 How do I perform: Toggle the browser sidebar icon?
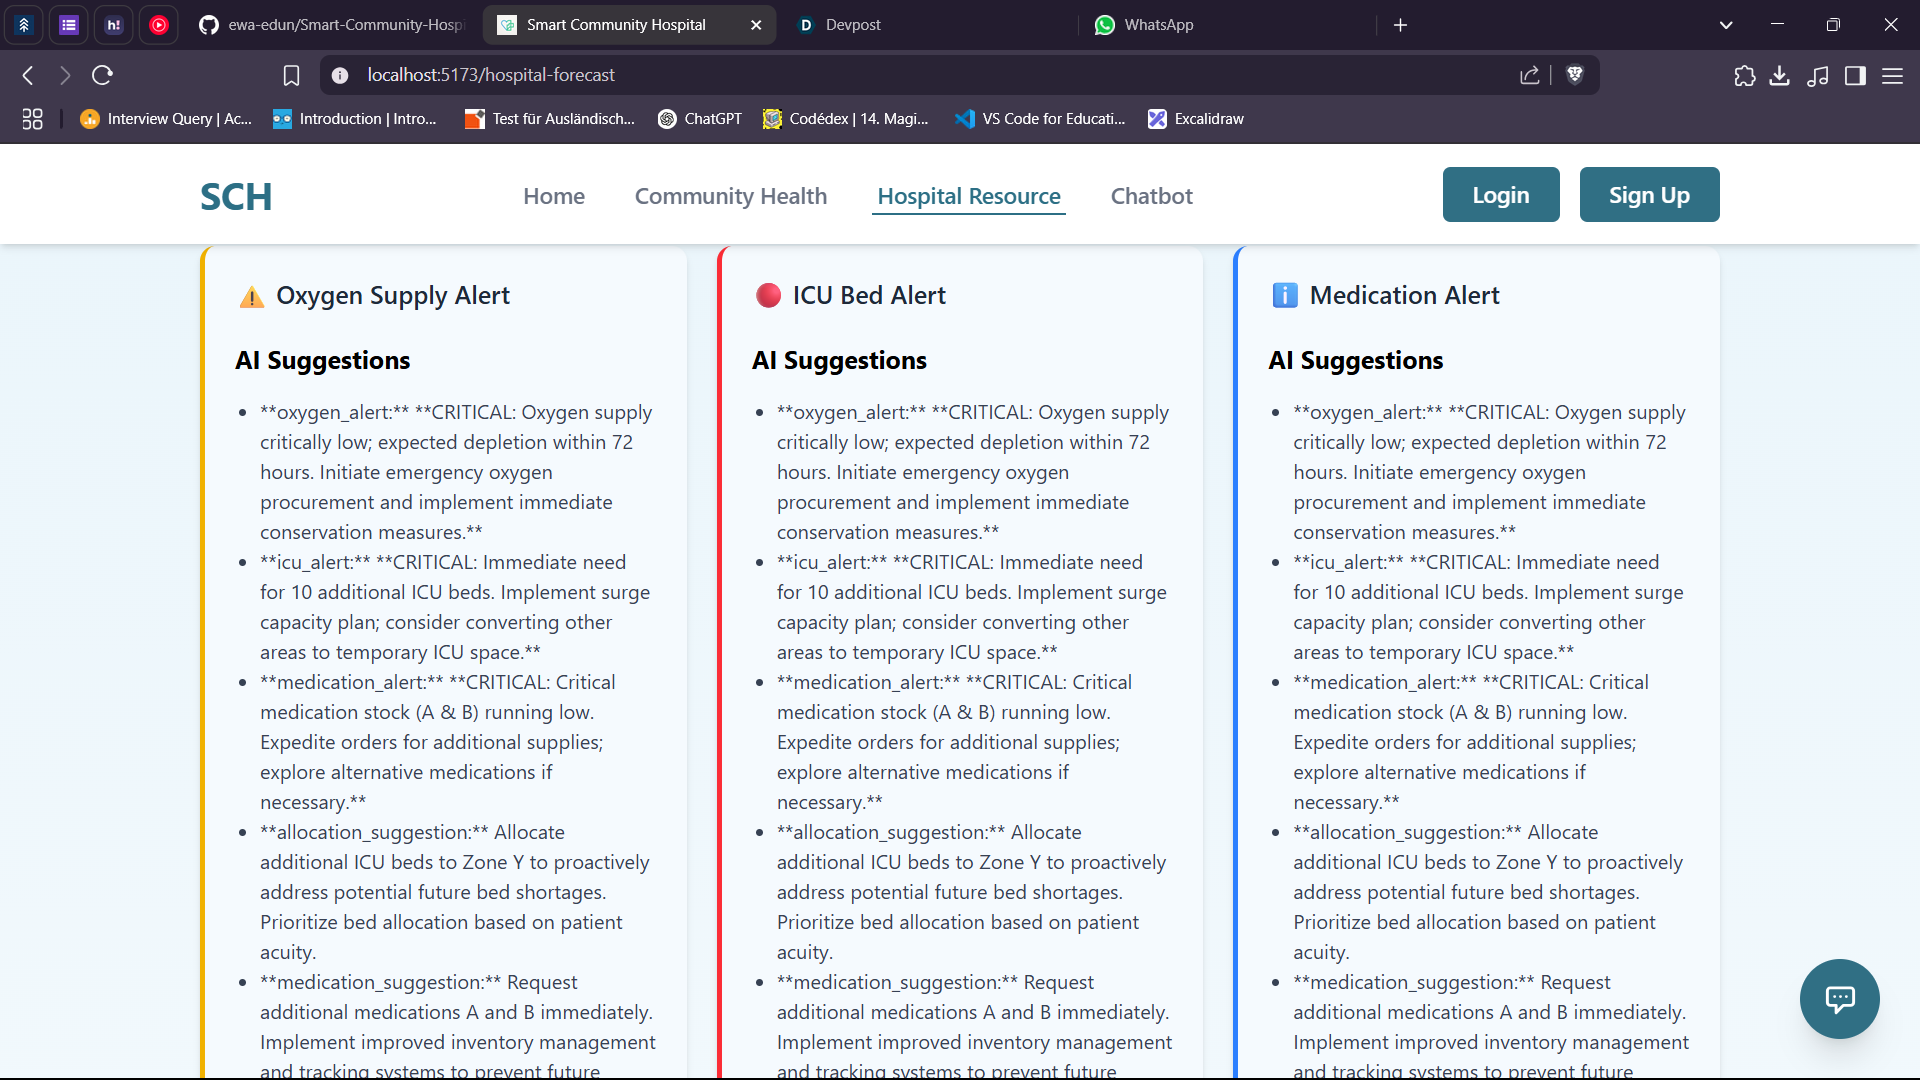1856,75
